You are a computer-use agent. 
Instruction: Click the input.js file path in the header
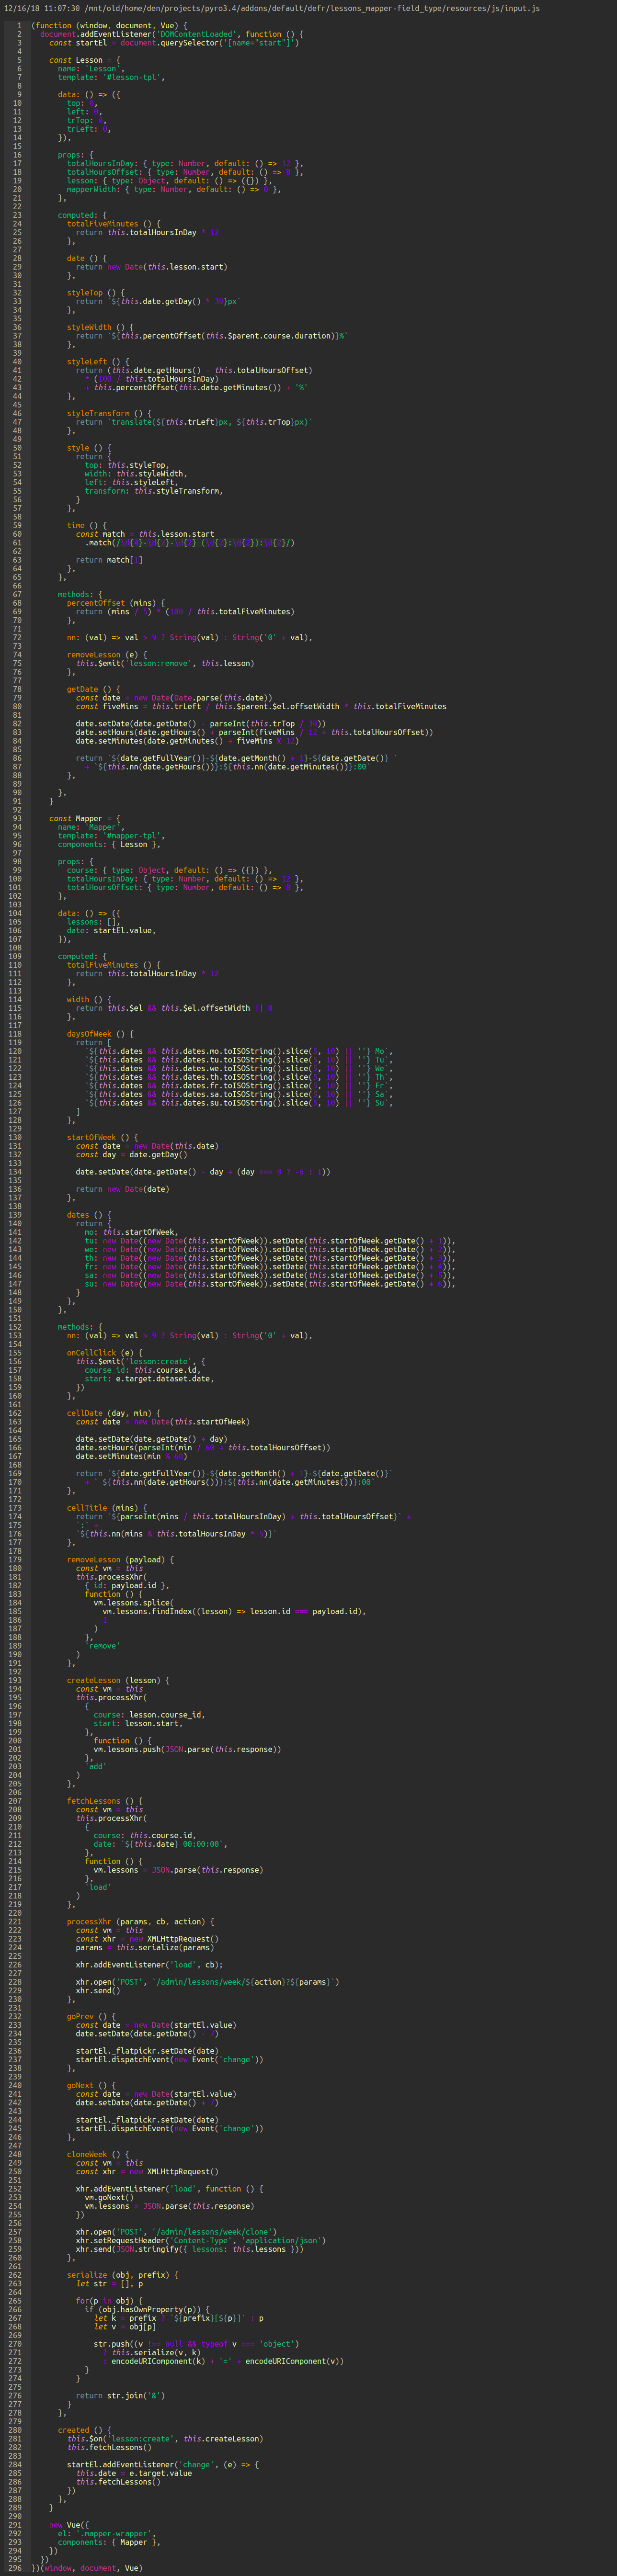click(x=312, y=8)
